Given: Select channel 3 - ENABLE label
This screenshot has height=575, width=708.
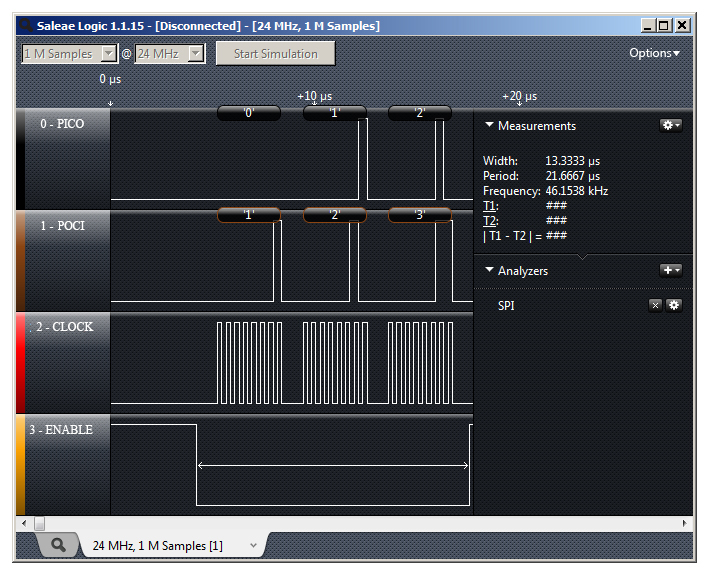Looking at the screenshot, I should pos(61,430).
